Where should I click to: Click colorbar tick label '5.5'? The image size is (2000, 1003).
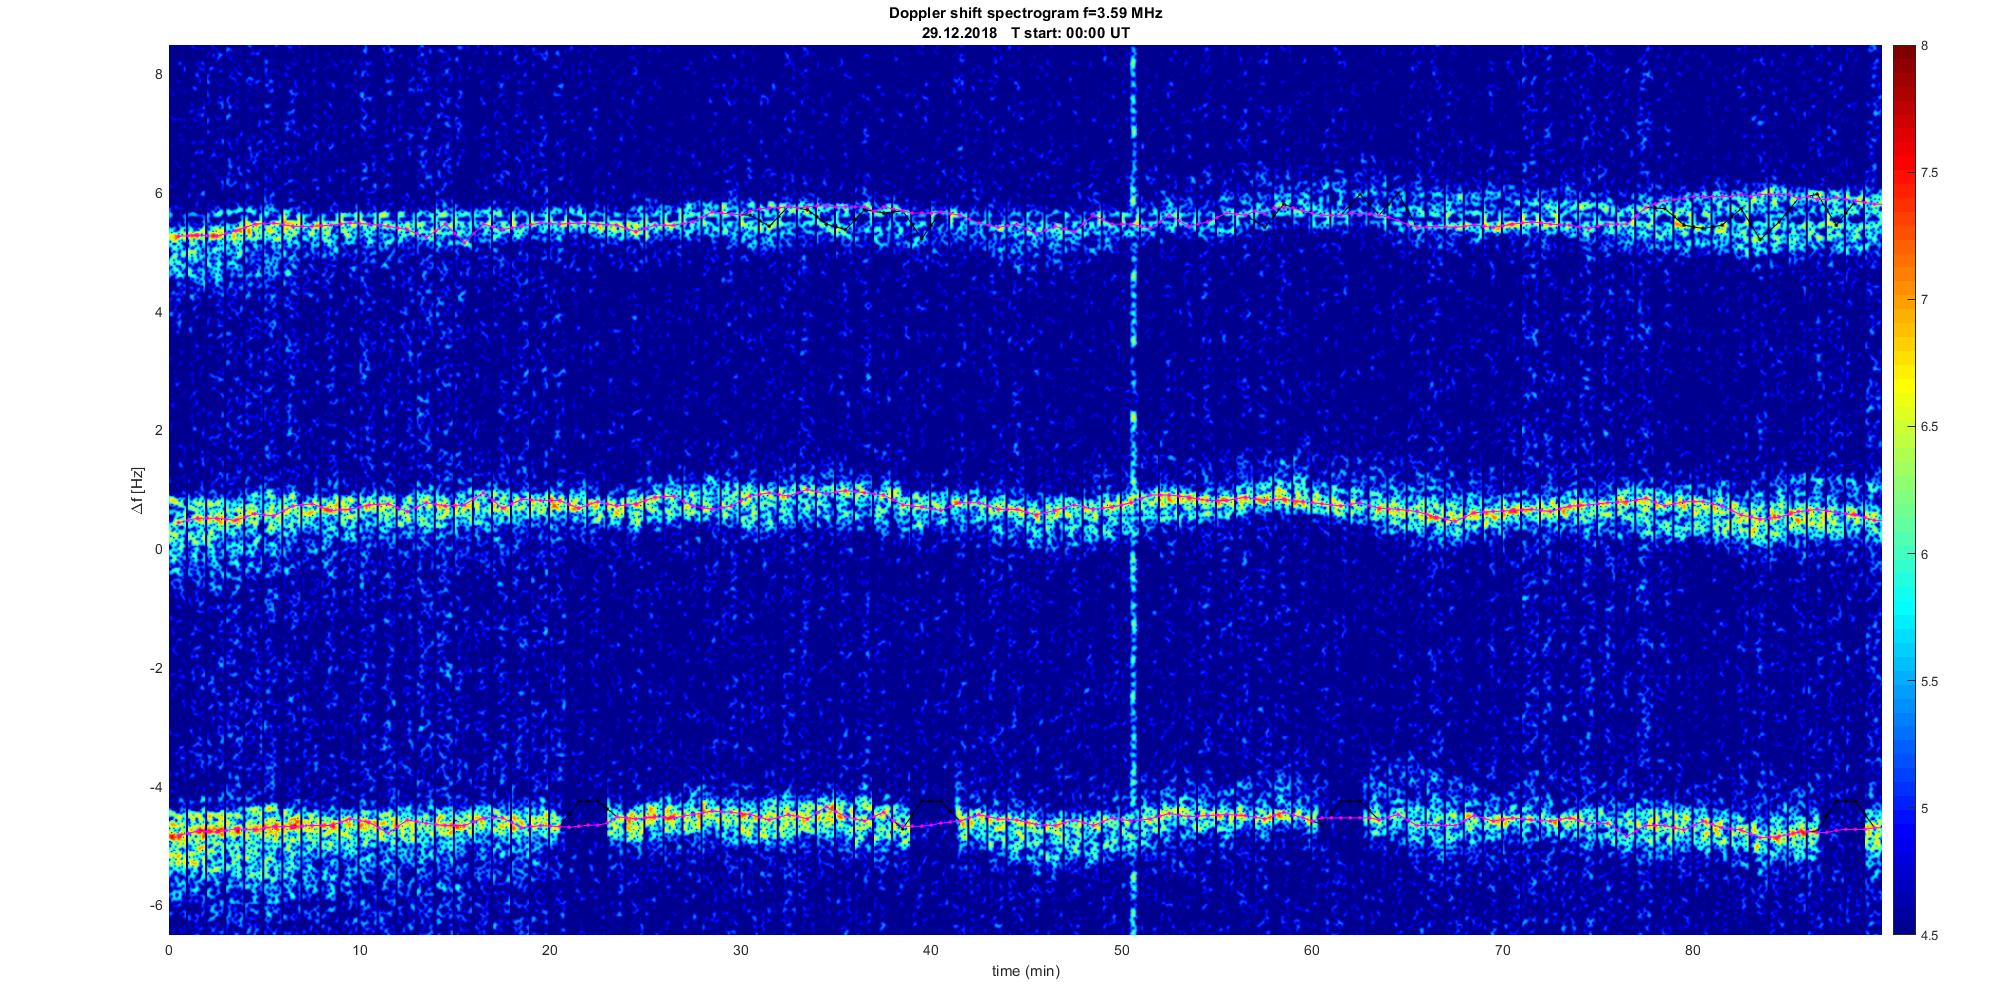[x=1930, y=682]
